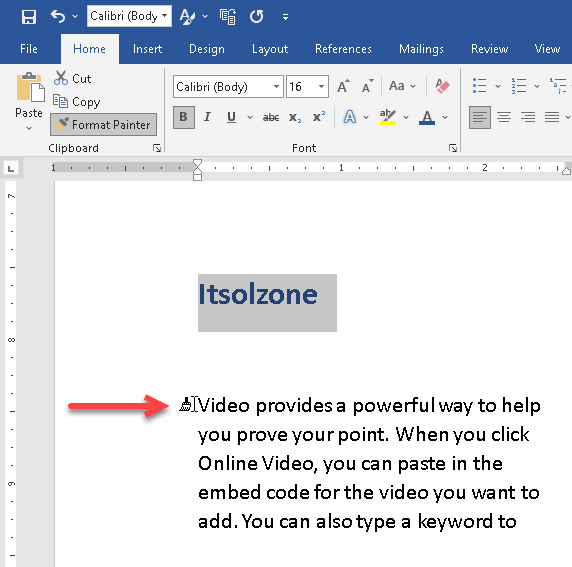Open the References tab

pos(343,49)
